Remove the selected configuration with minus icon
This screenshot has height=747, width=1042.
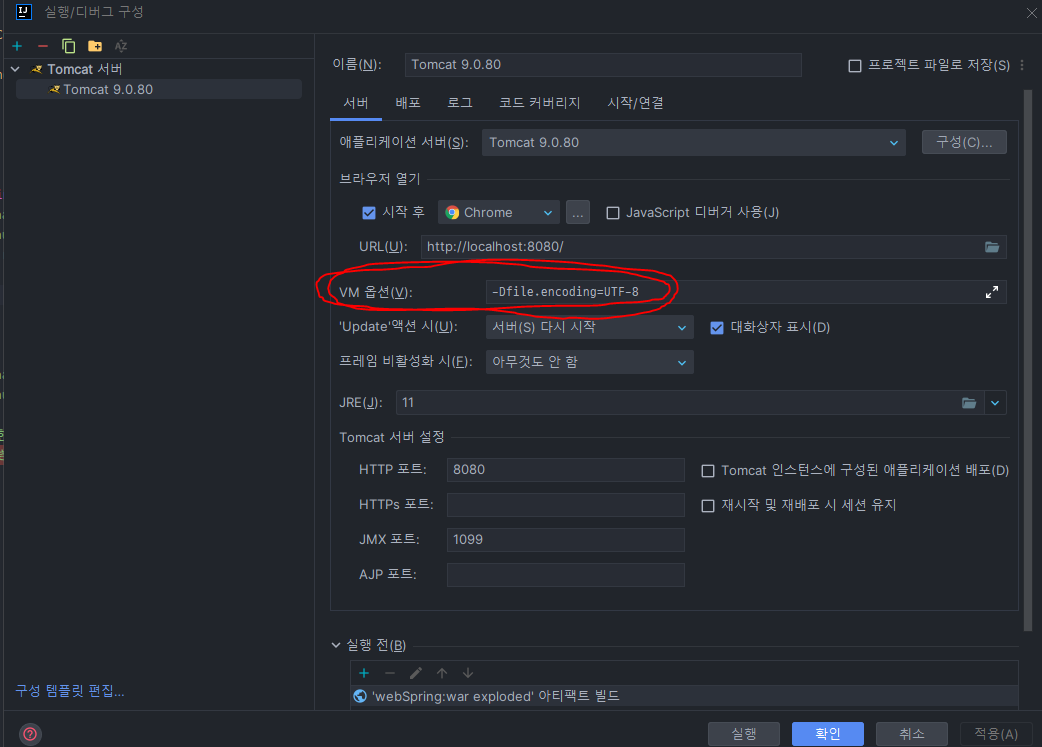coord(43,46)
